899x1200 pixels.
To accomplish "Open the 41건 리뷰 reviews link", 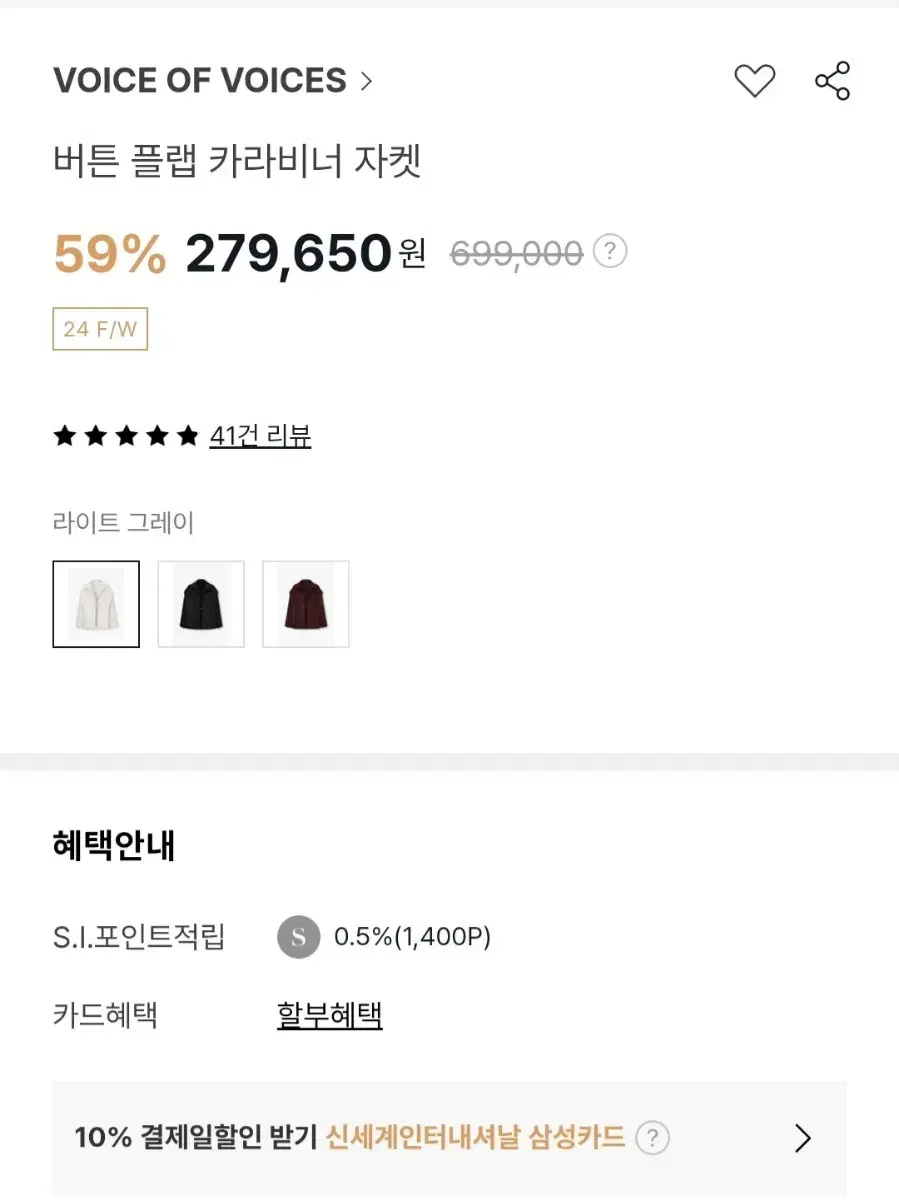I will click(x=260, y=436).
